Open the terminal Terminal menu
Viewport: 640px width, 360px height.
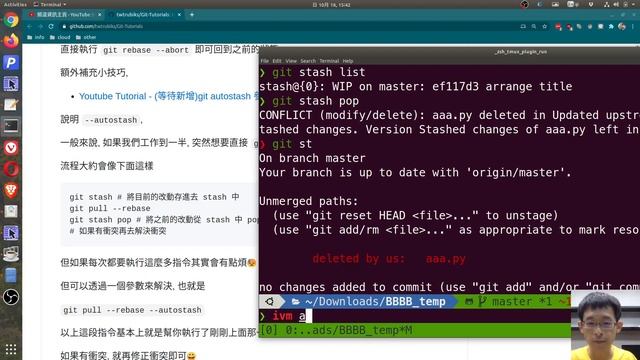click(329, 61)
